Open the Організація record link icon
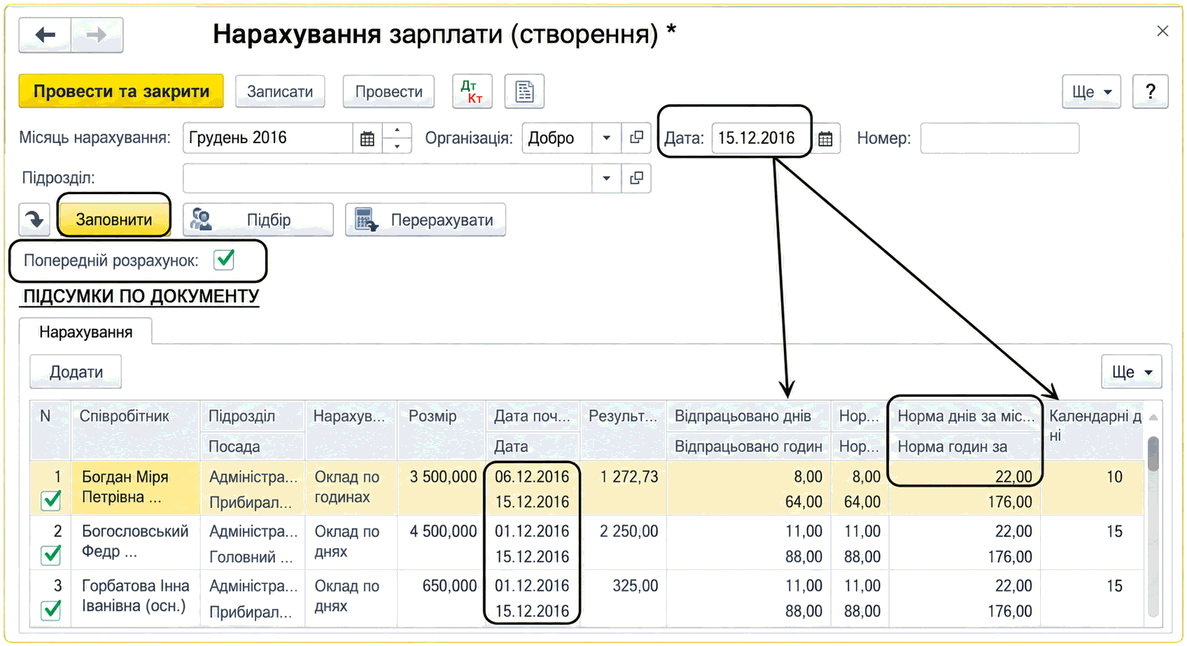This screenshot has height=646, width=1187. tap(637, 138)
